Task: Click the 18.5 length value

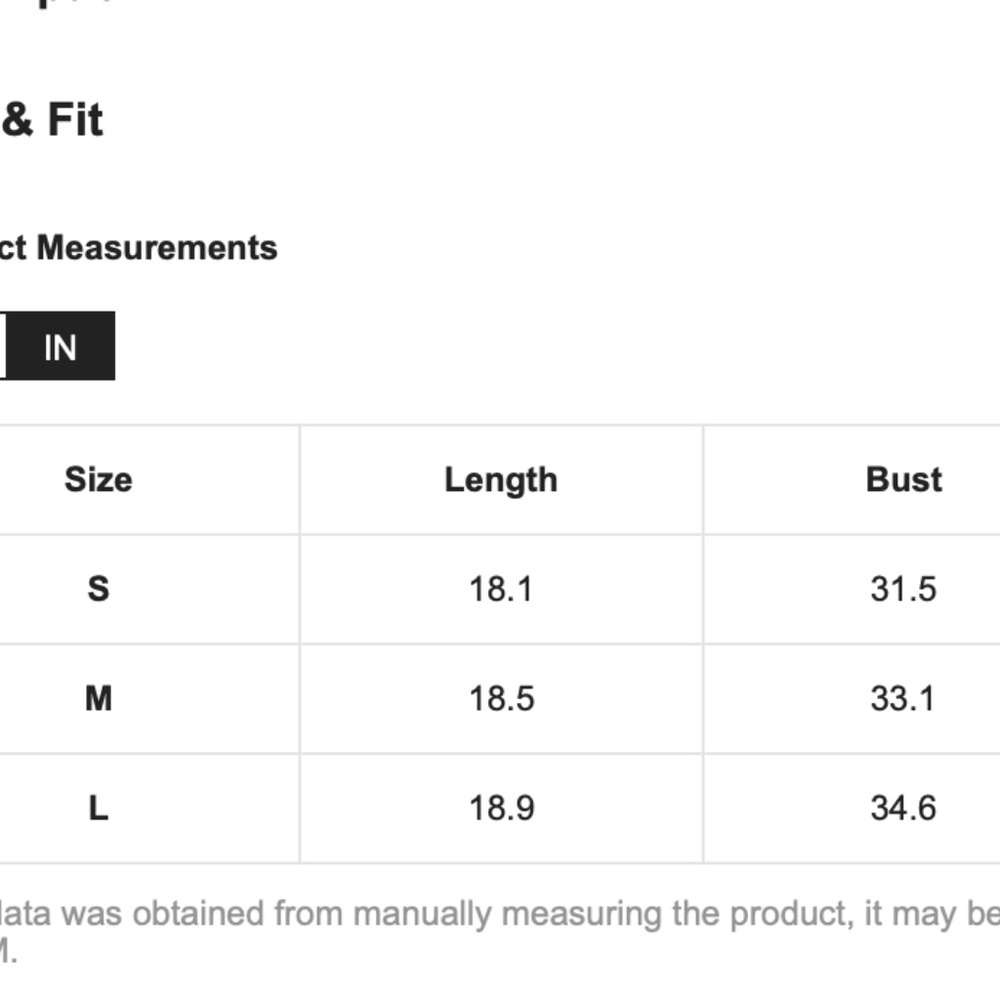Action: (x=501, y=698)
